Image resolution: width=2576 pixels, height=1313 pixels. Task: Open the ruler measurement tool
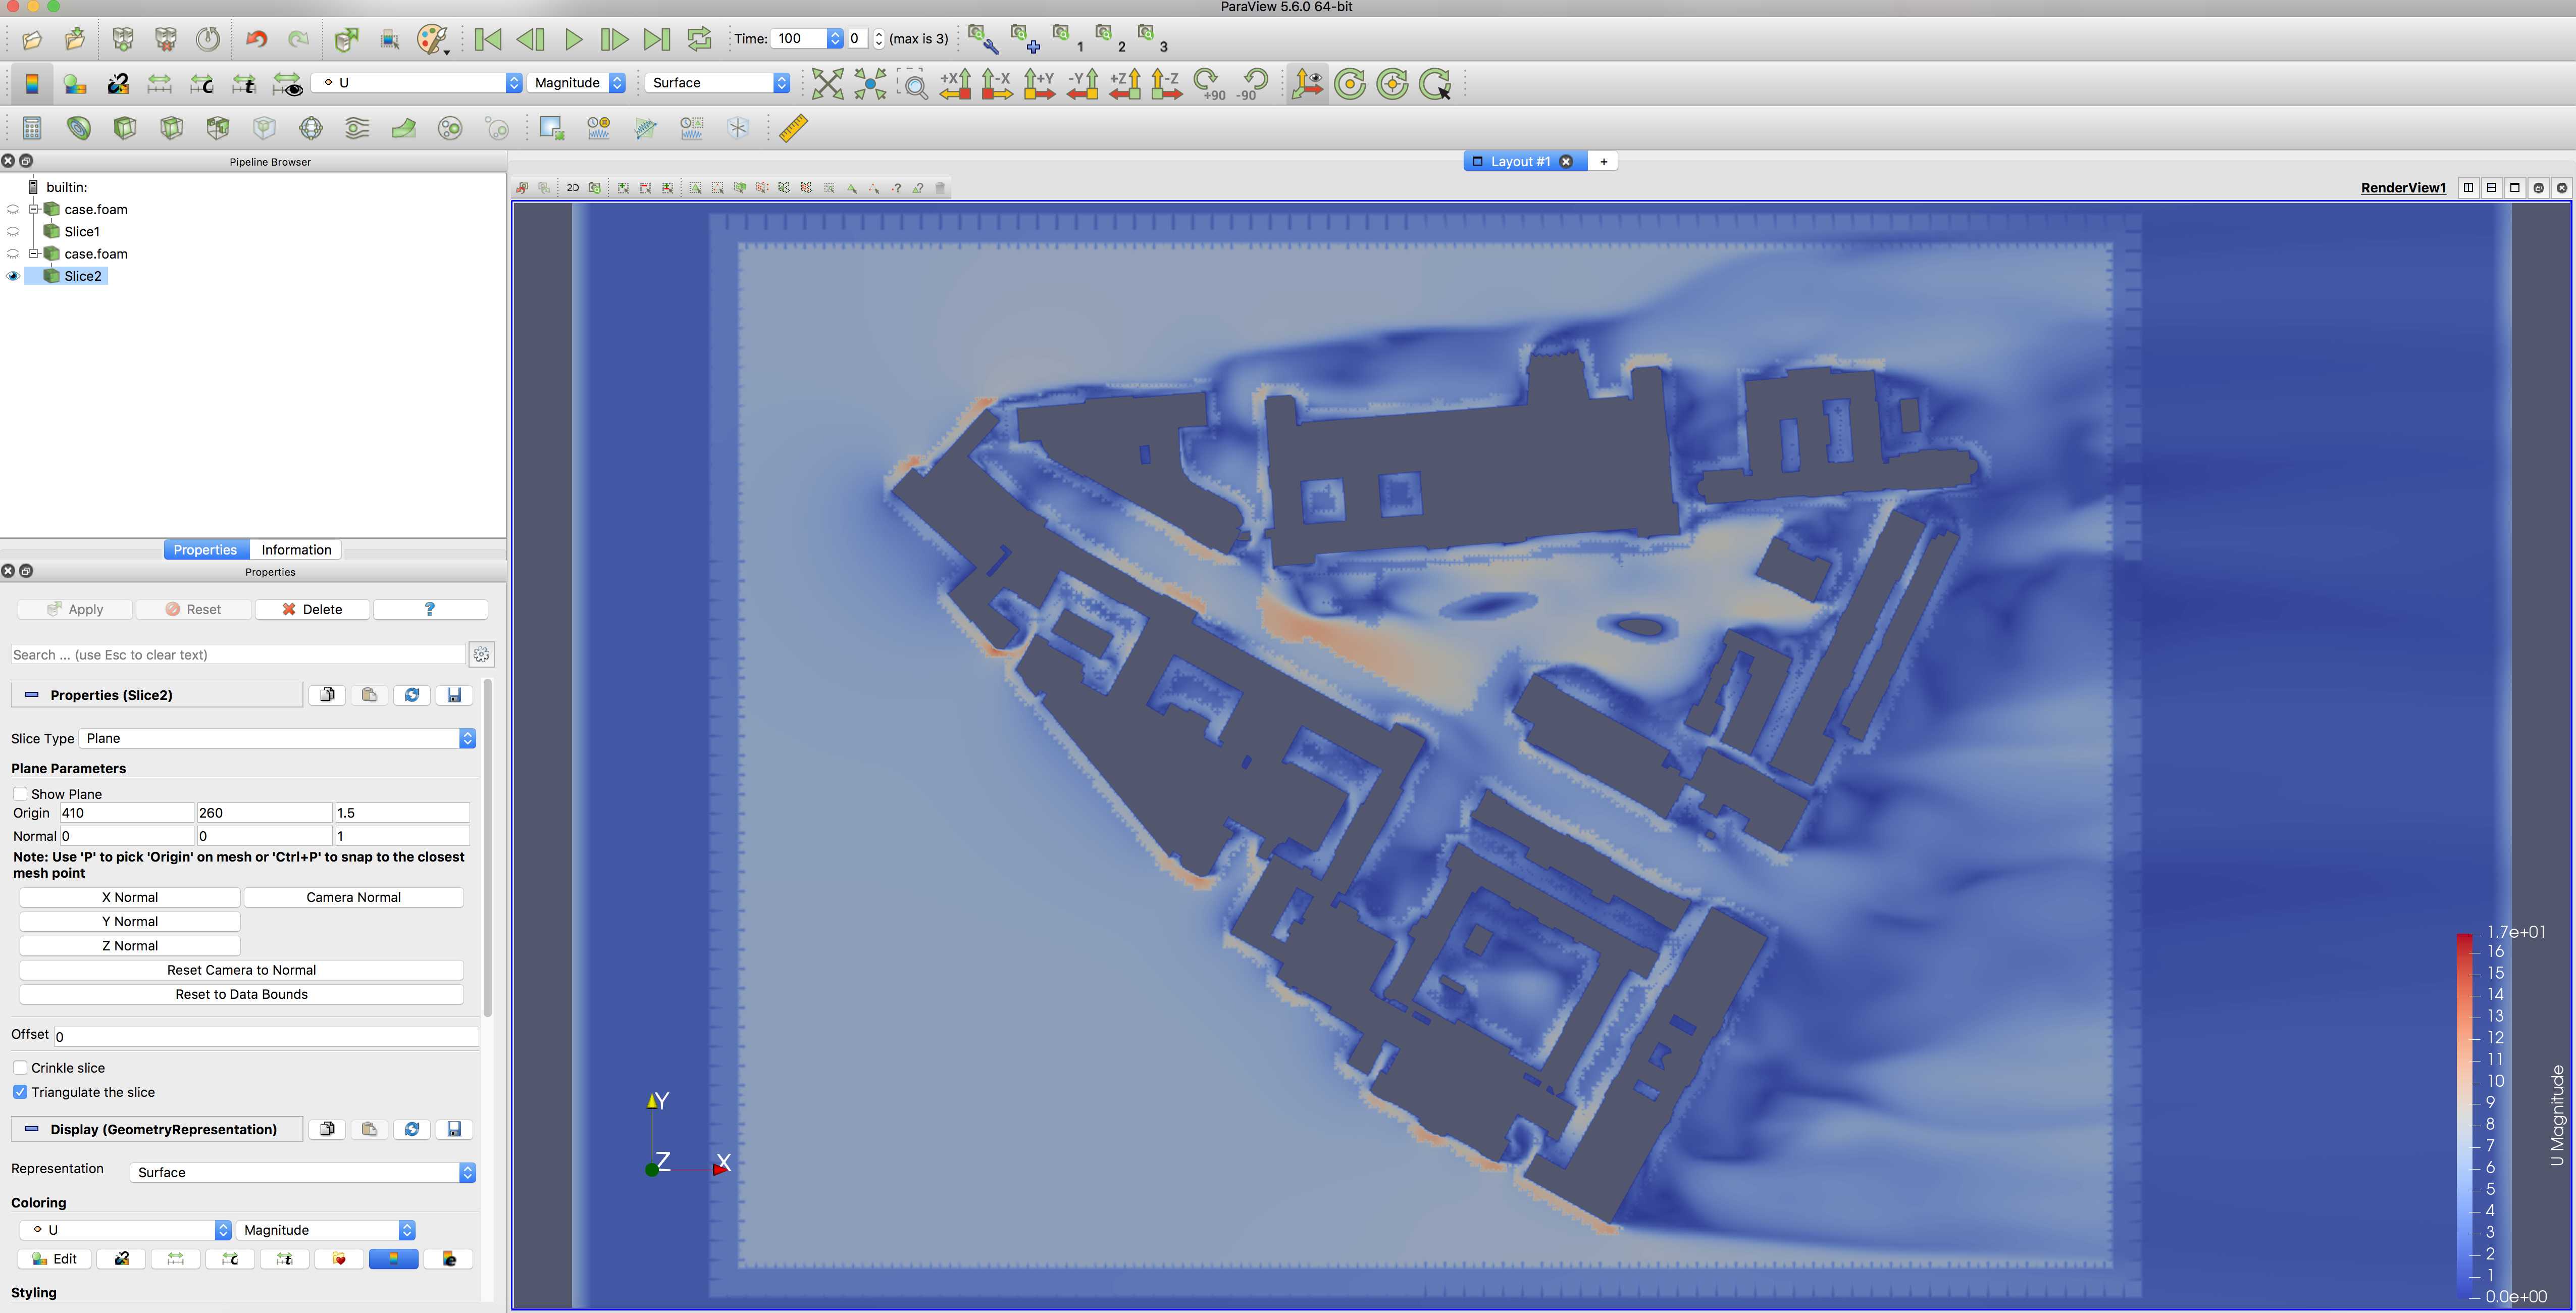pyautogui.click(x=793, y=128)
